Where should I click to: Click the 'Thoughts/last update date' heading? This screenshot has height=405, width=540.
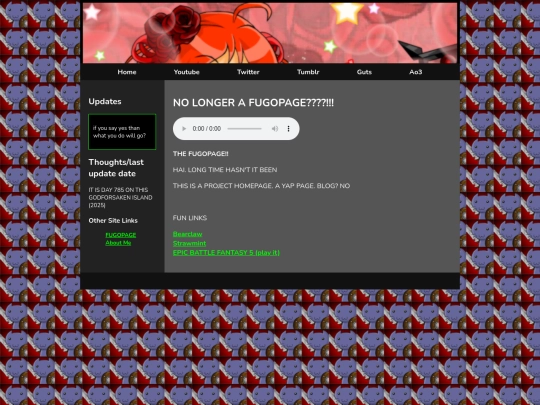[116, 168]
